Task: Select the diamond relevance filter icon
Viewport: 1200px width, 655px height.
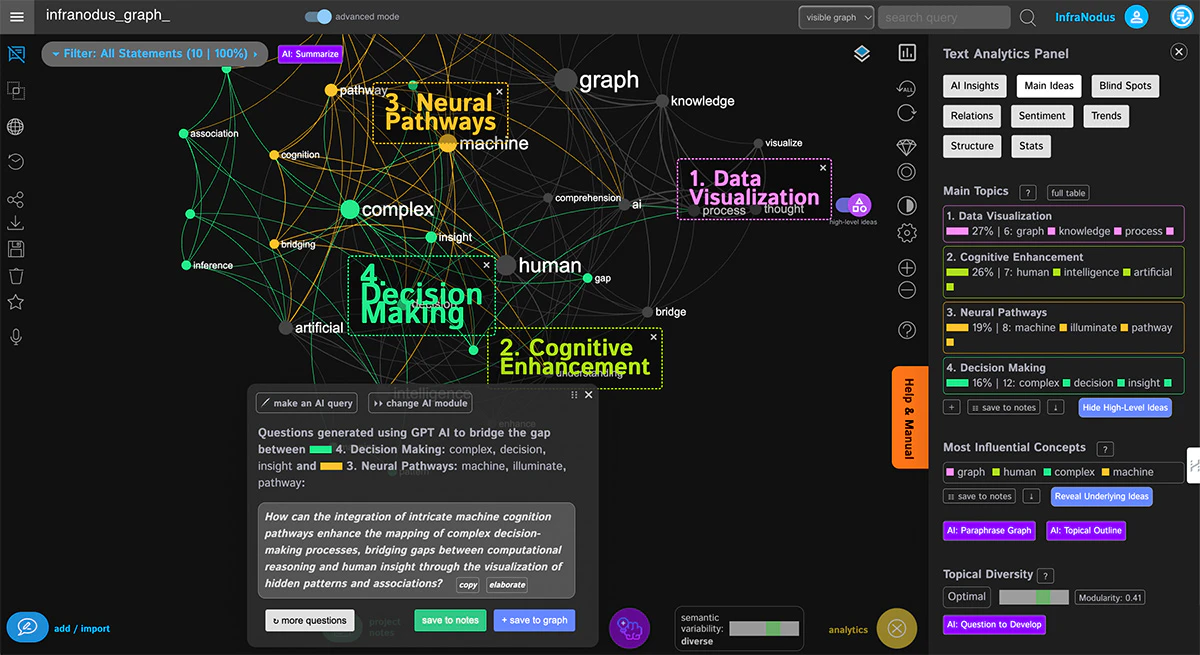Action: pyautogui.click(x=906, y=146)
